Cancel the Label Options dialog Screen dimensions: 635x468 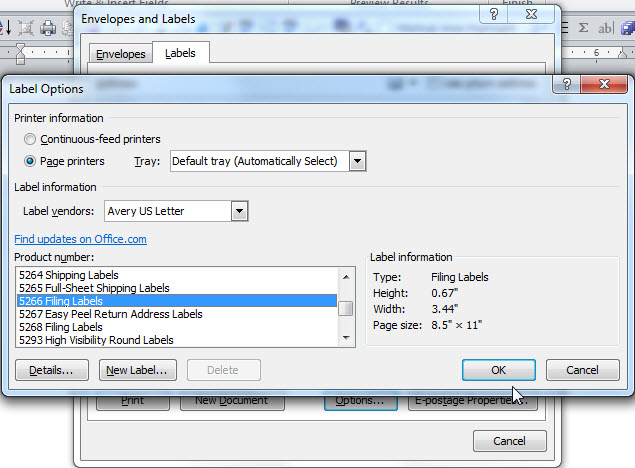pos(582,370)
